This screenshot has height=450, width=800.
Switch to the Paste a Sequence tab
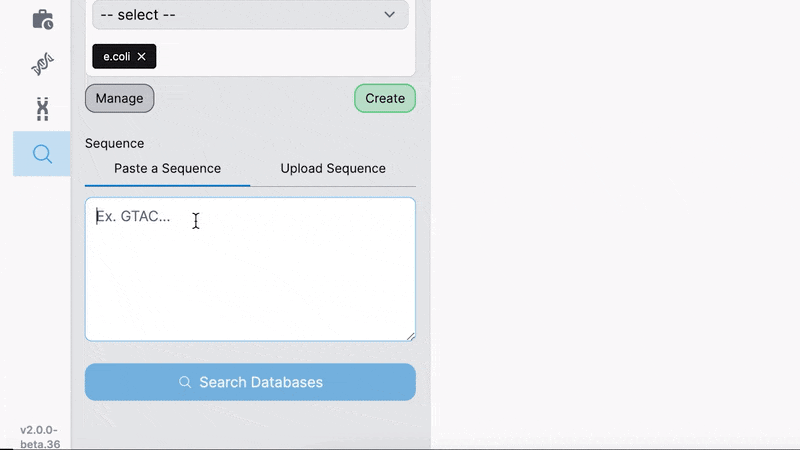tap(167, 168)
